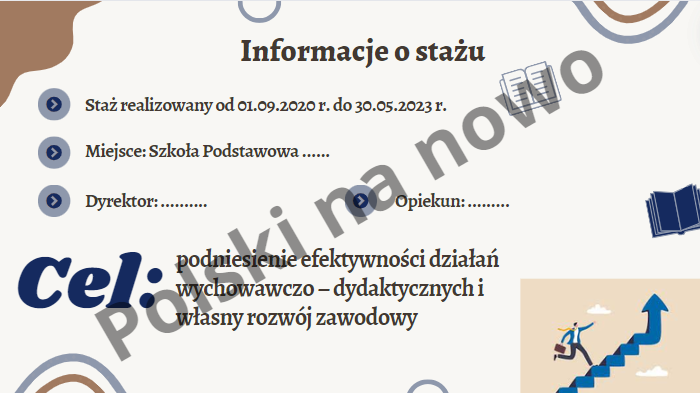This screenshot has width=700, height=393.
Task: Click the line 'wychowawczo – dydaktycznych i'
Action: pyautogui.click(x=330, y=289)
